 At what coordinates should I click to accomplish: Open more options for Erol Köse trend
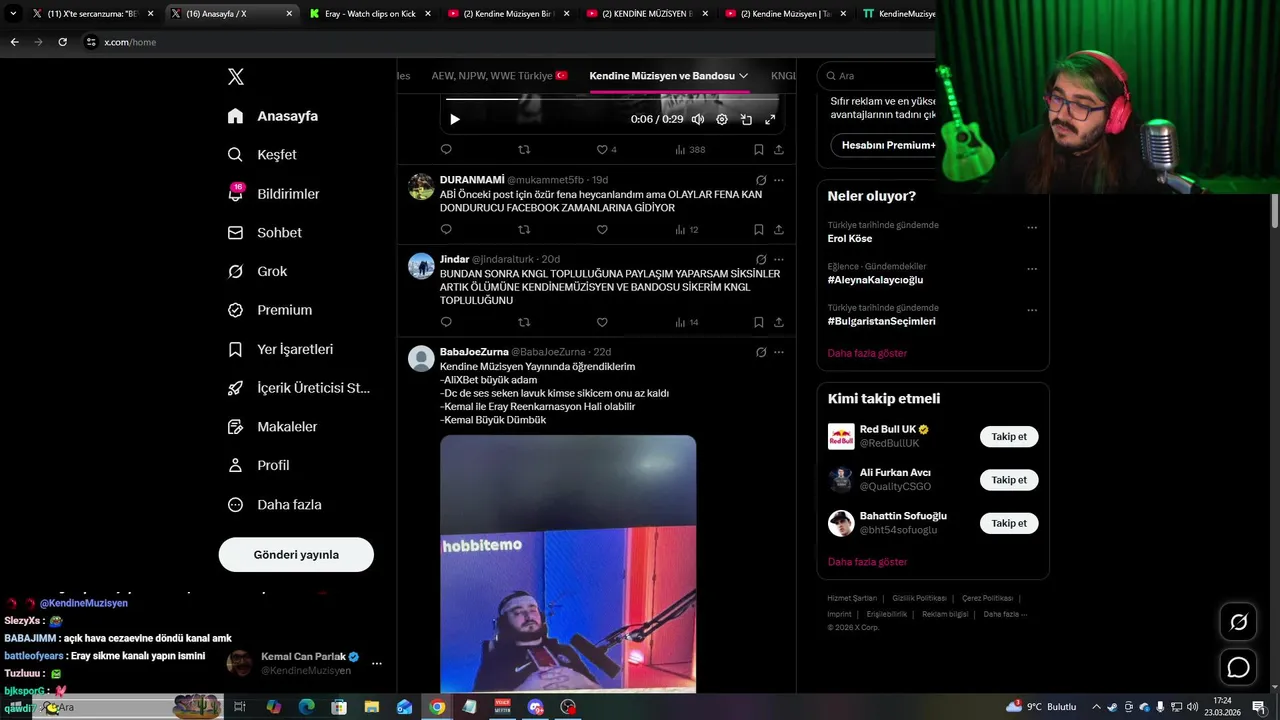coord(1032,227)
